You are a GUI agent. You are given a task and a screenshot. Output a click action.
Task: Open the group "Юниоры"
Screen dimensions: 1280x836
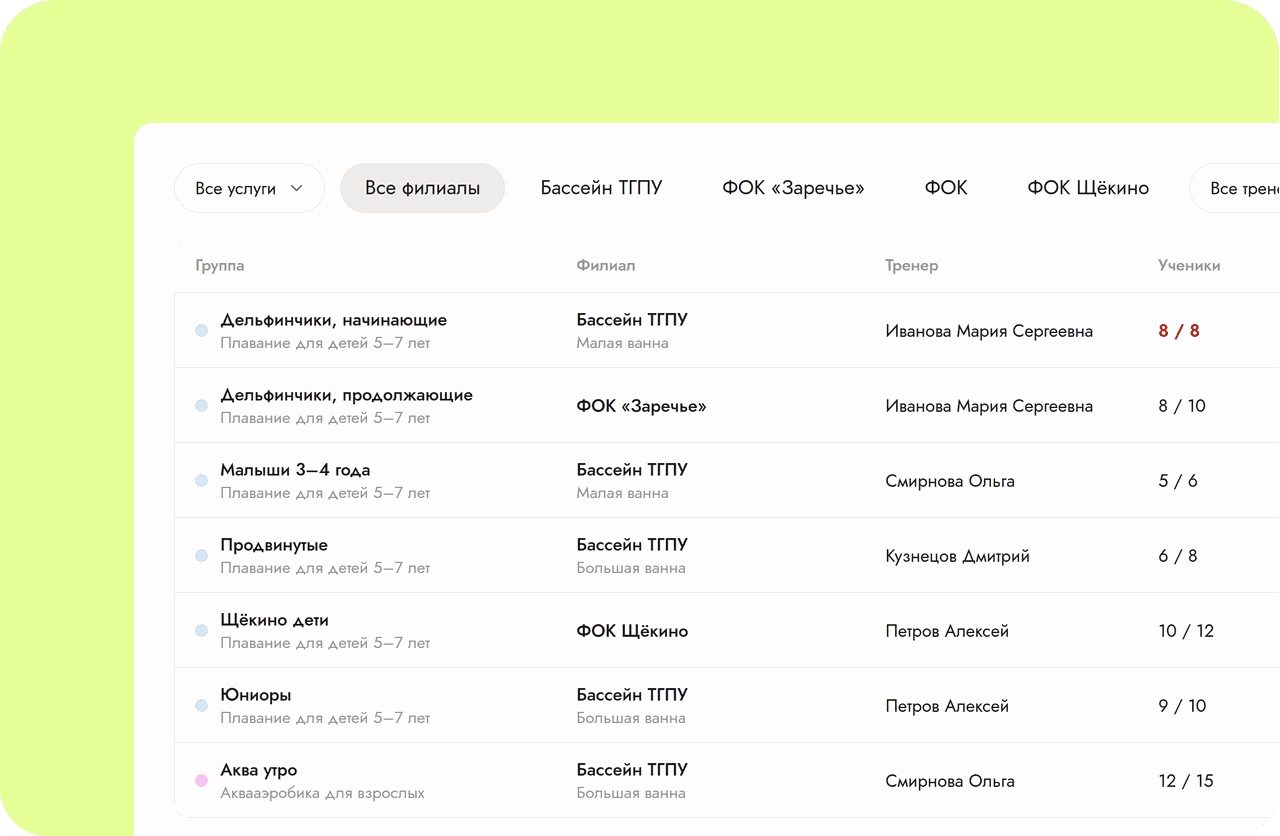[256, 695]
